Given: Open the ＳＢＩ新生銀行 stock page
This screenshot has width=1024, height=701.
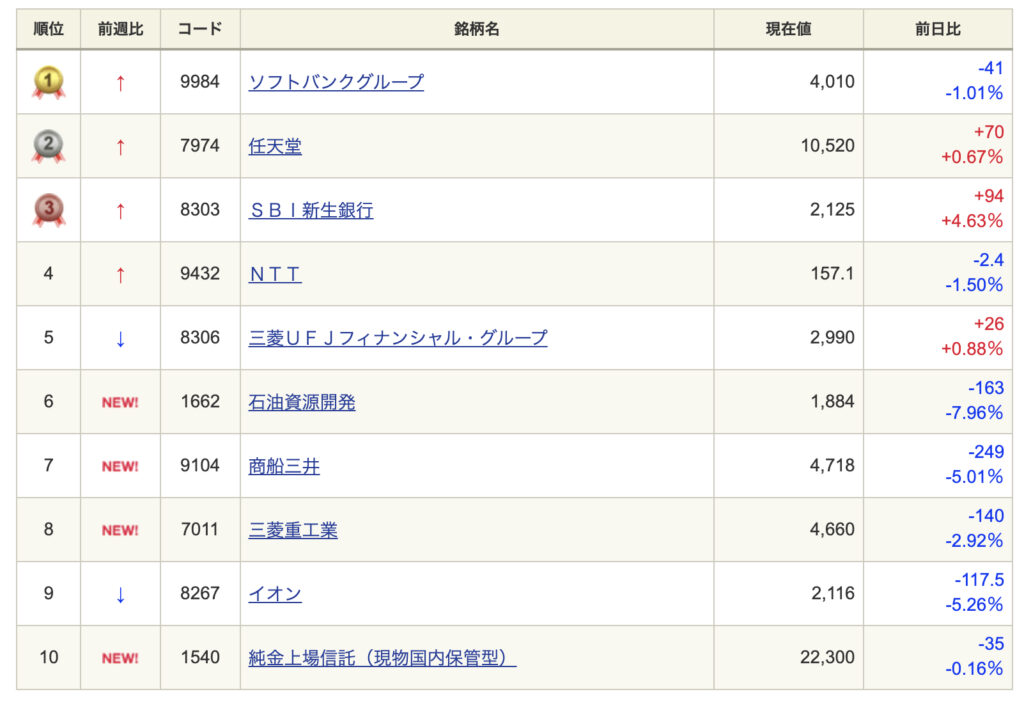Looking at the screenshot, I should (311, 210).
